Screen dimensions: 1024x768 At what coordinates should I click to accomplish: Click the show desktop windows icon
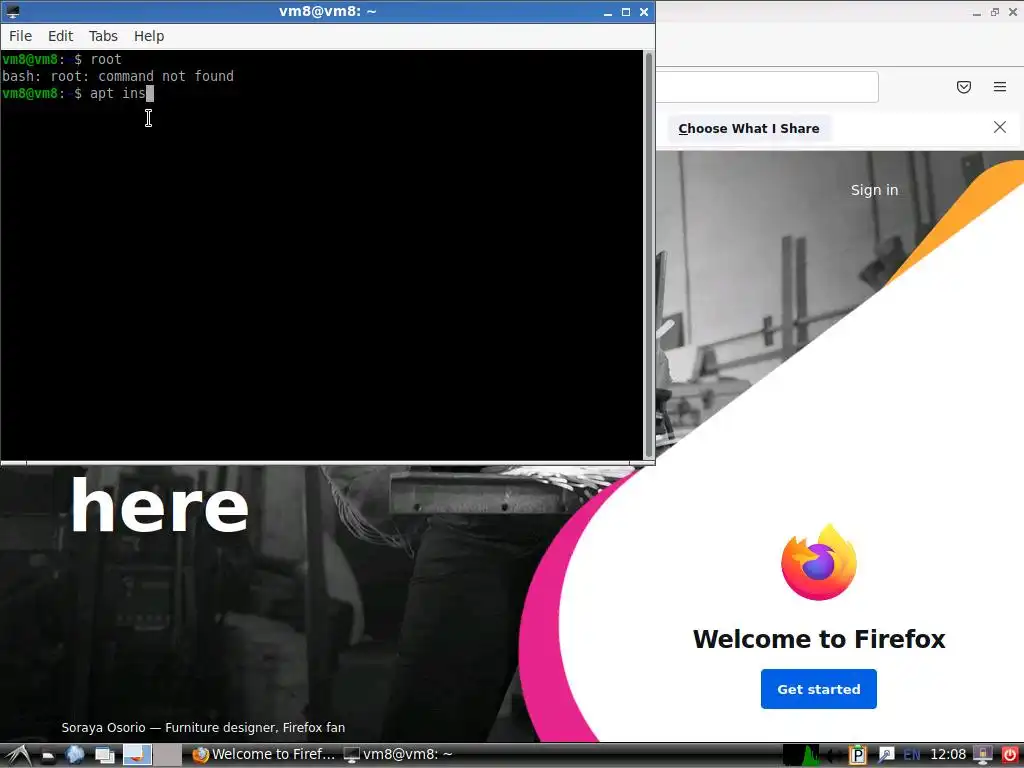click(x=104, y=756)
